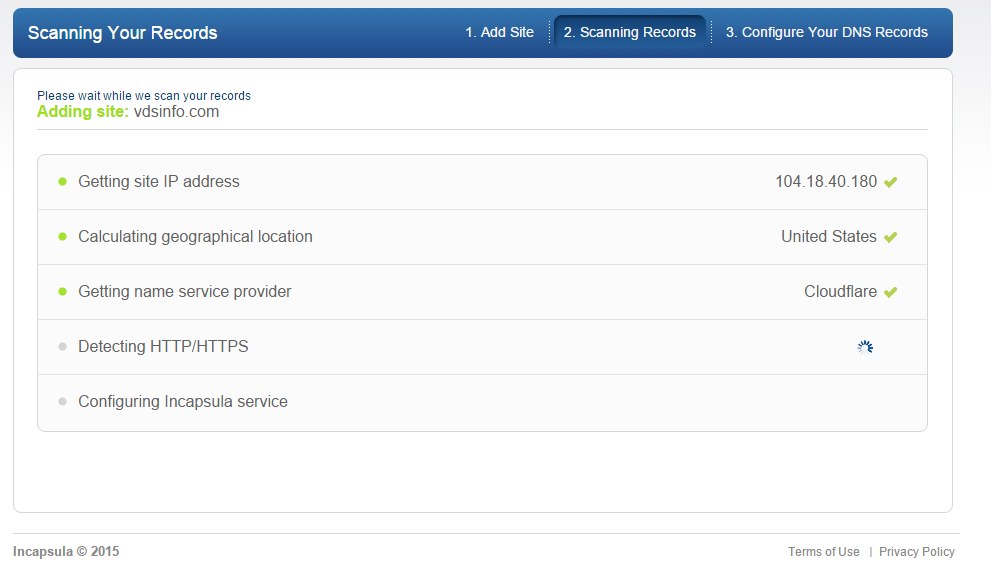Click the site name vdsinfo.com
The height and width of the screenshot is (585, 991).
[176, 112]
